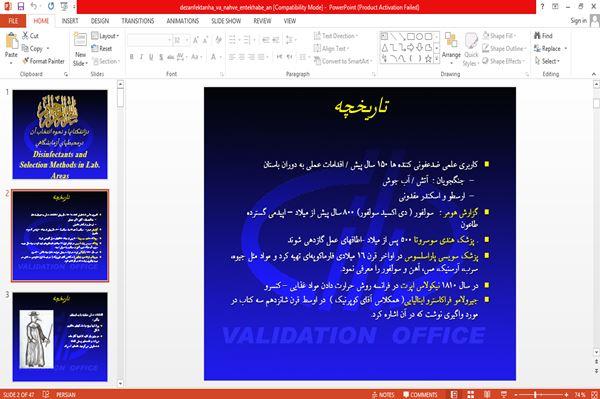Click the Find button

543,36
